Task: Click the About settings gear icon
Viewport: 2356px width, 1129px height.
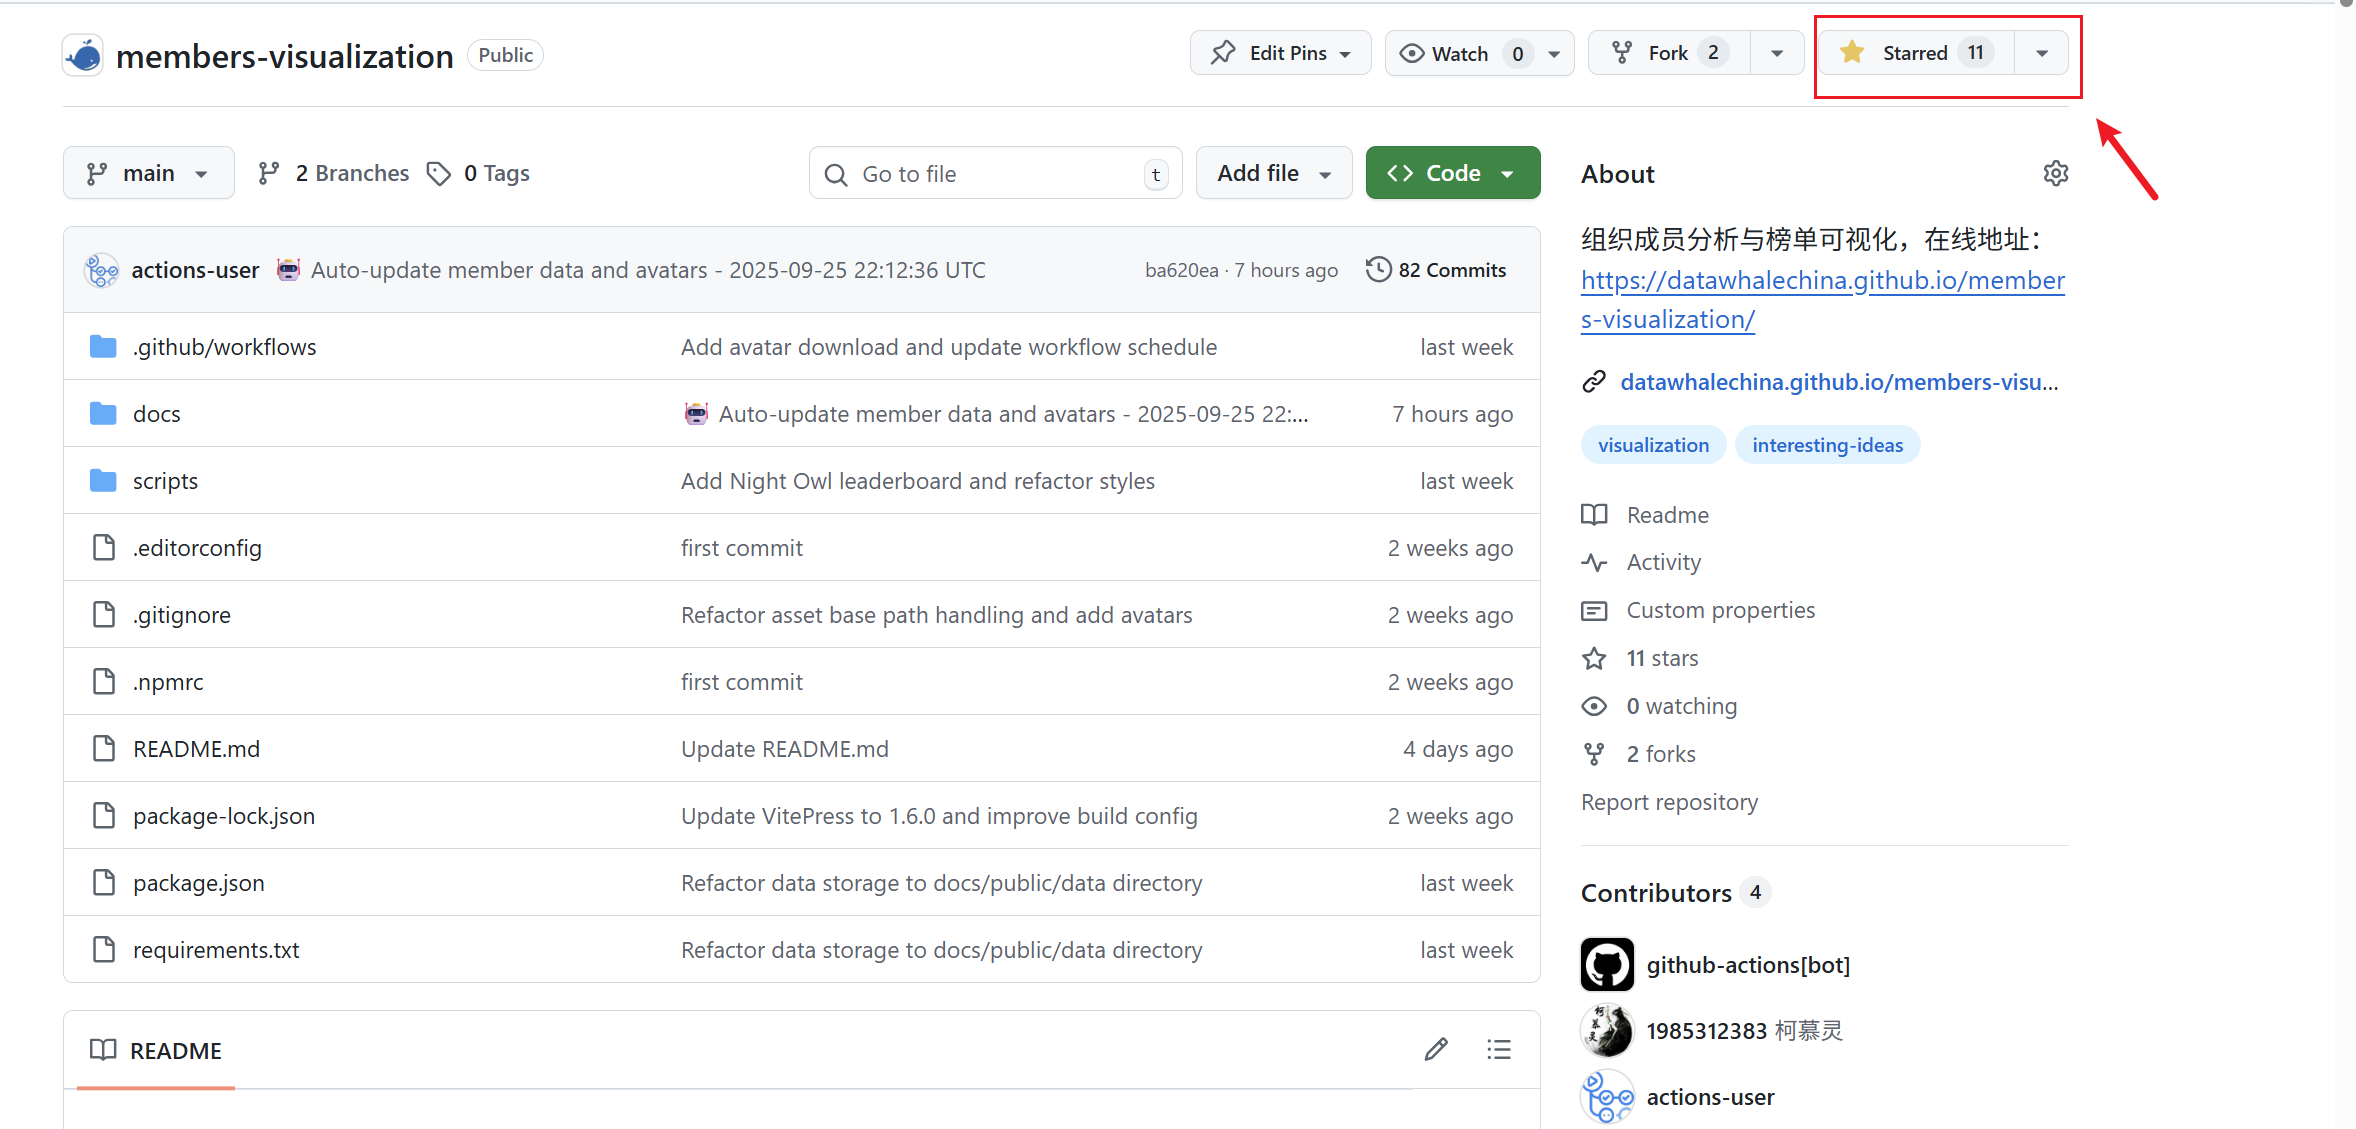Action: 2055,173
